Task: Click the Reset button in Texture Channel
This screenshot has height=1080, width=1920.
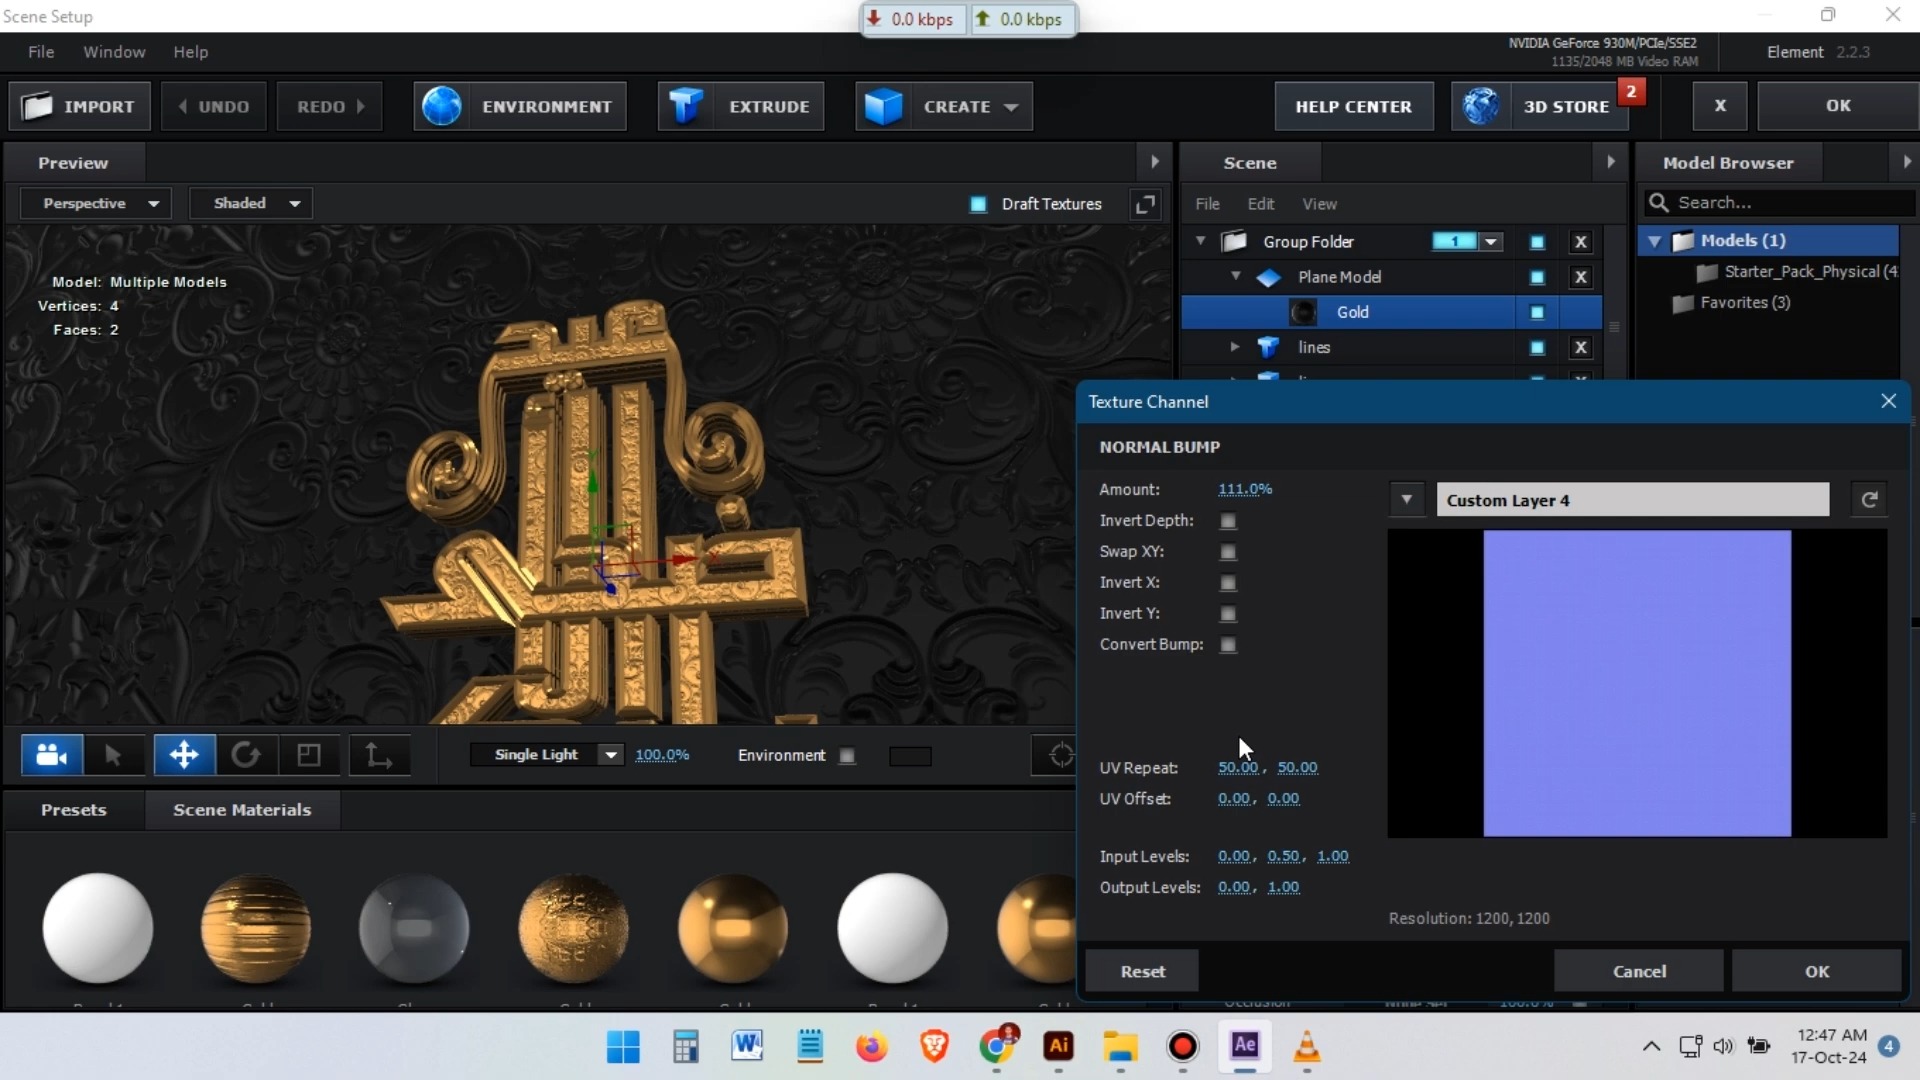Action: [1141, 970]
